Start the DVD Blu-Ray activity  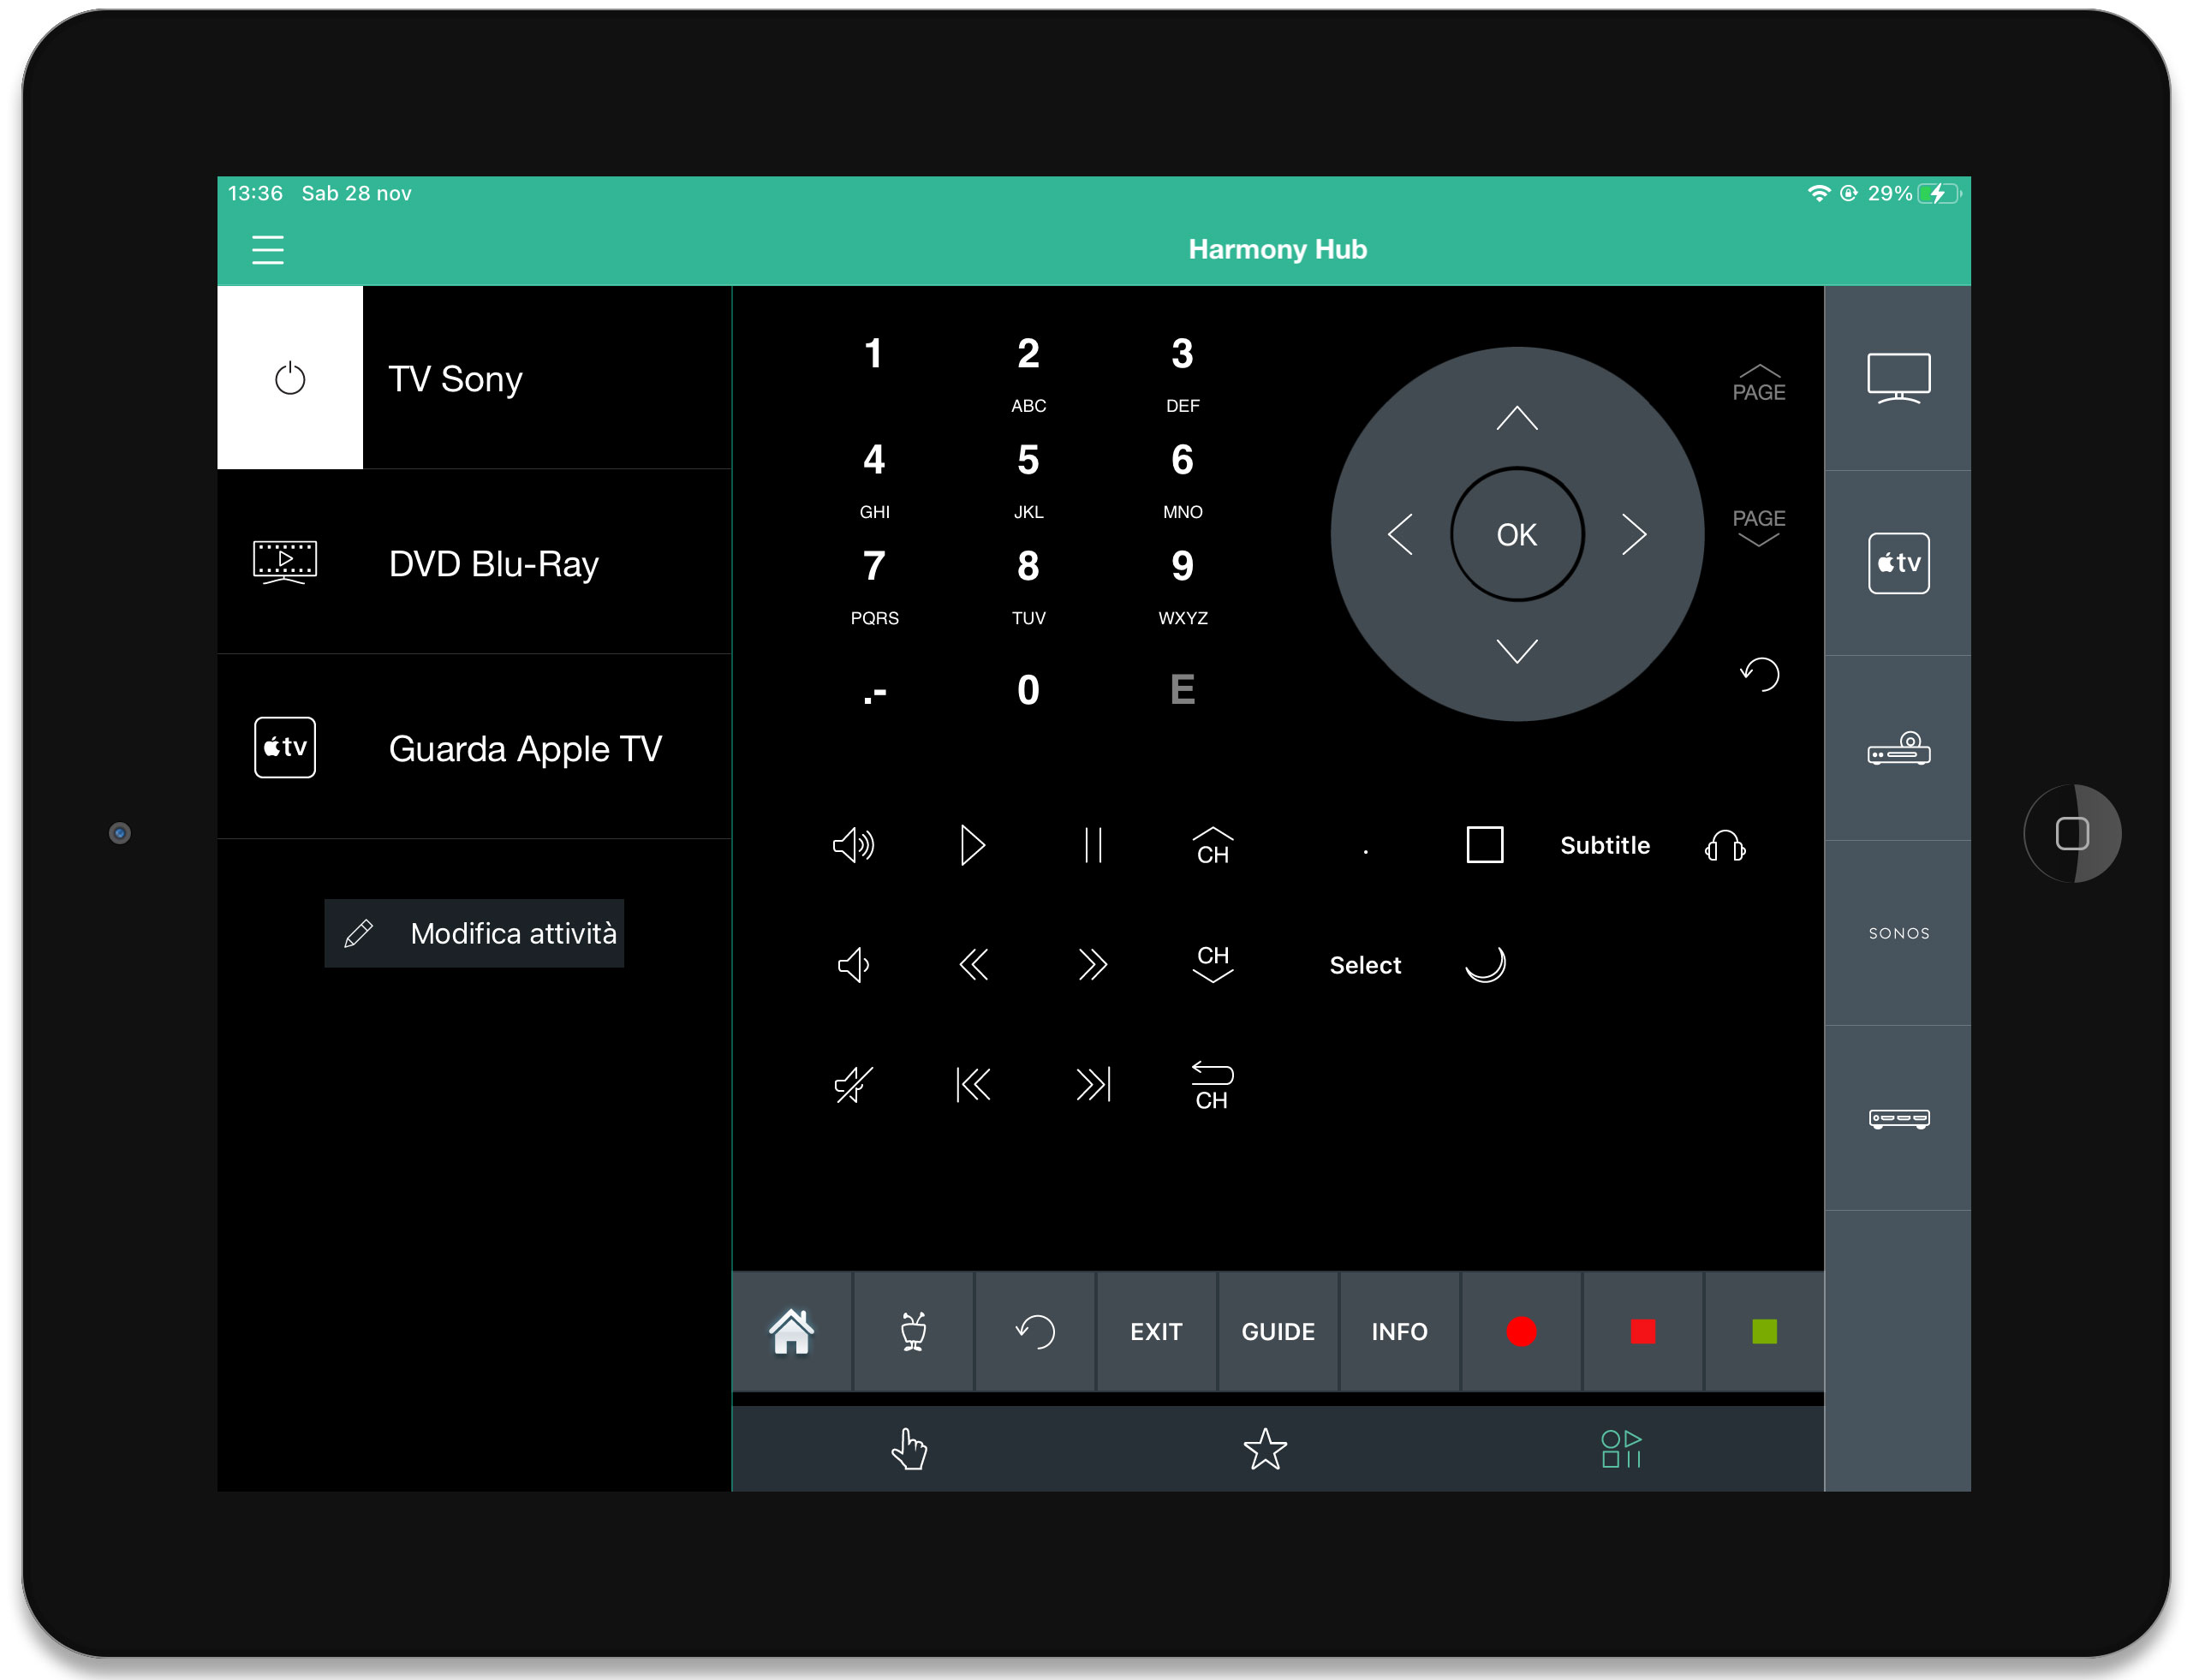click(x=474, y=563)
